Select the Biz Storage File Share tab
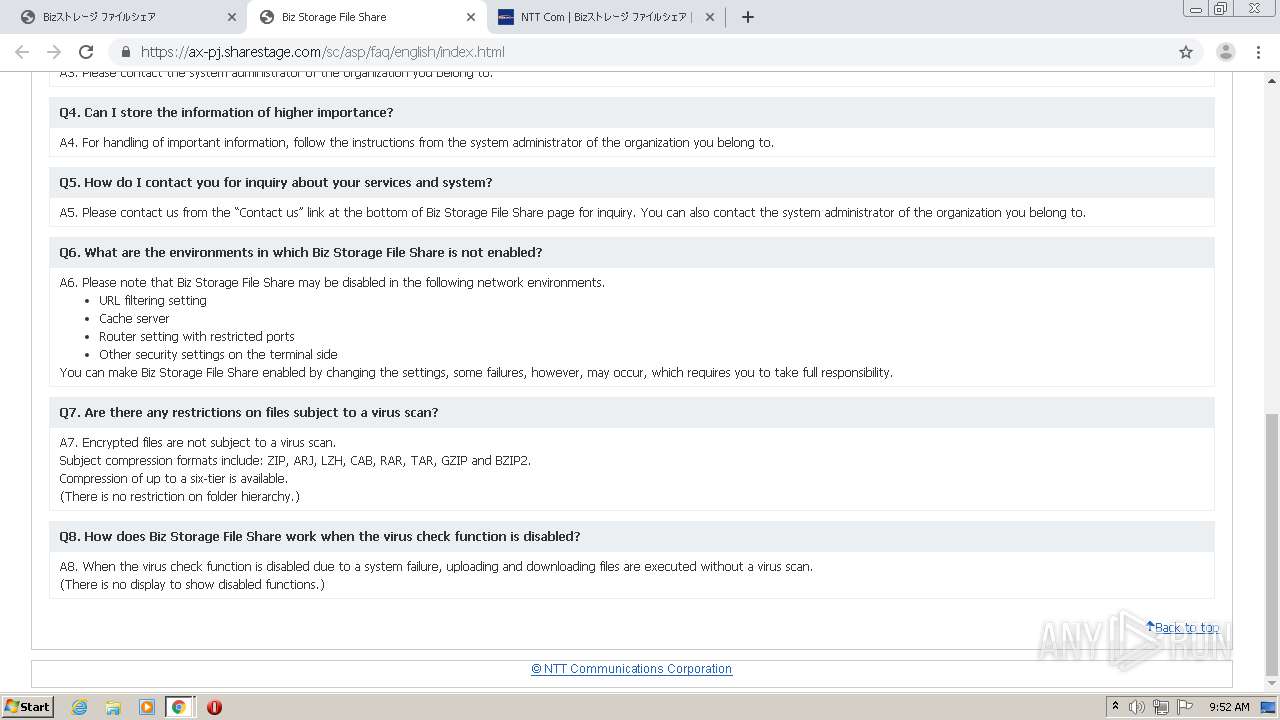The image size is (1280, 720). (366, 17)
